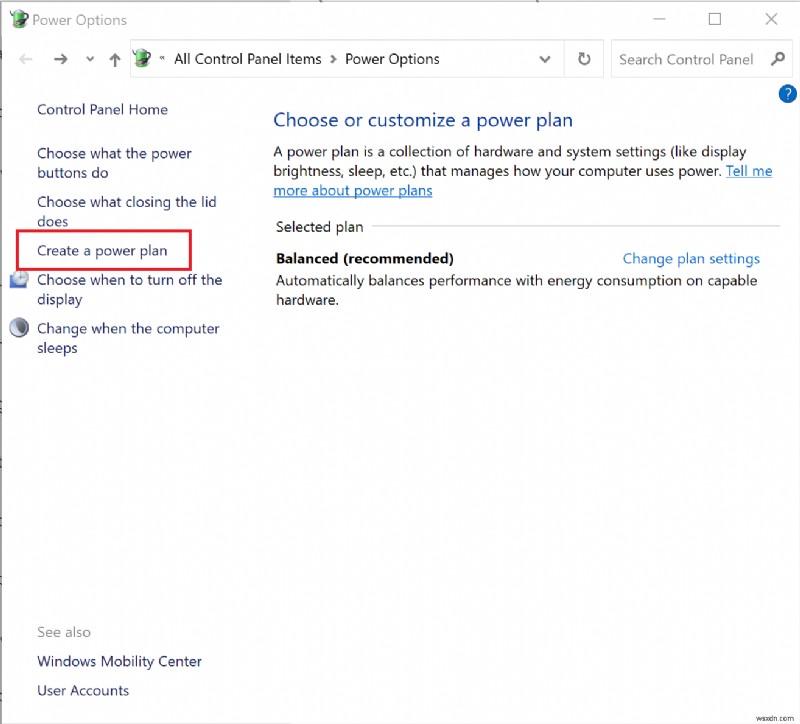Click the search magnifier icon

778,59
